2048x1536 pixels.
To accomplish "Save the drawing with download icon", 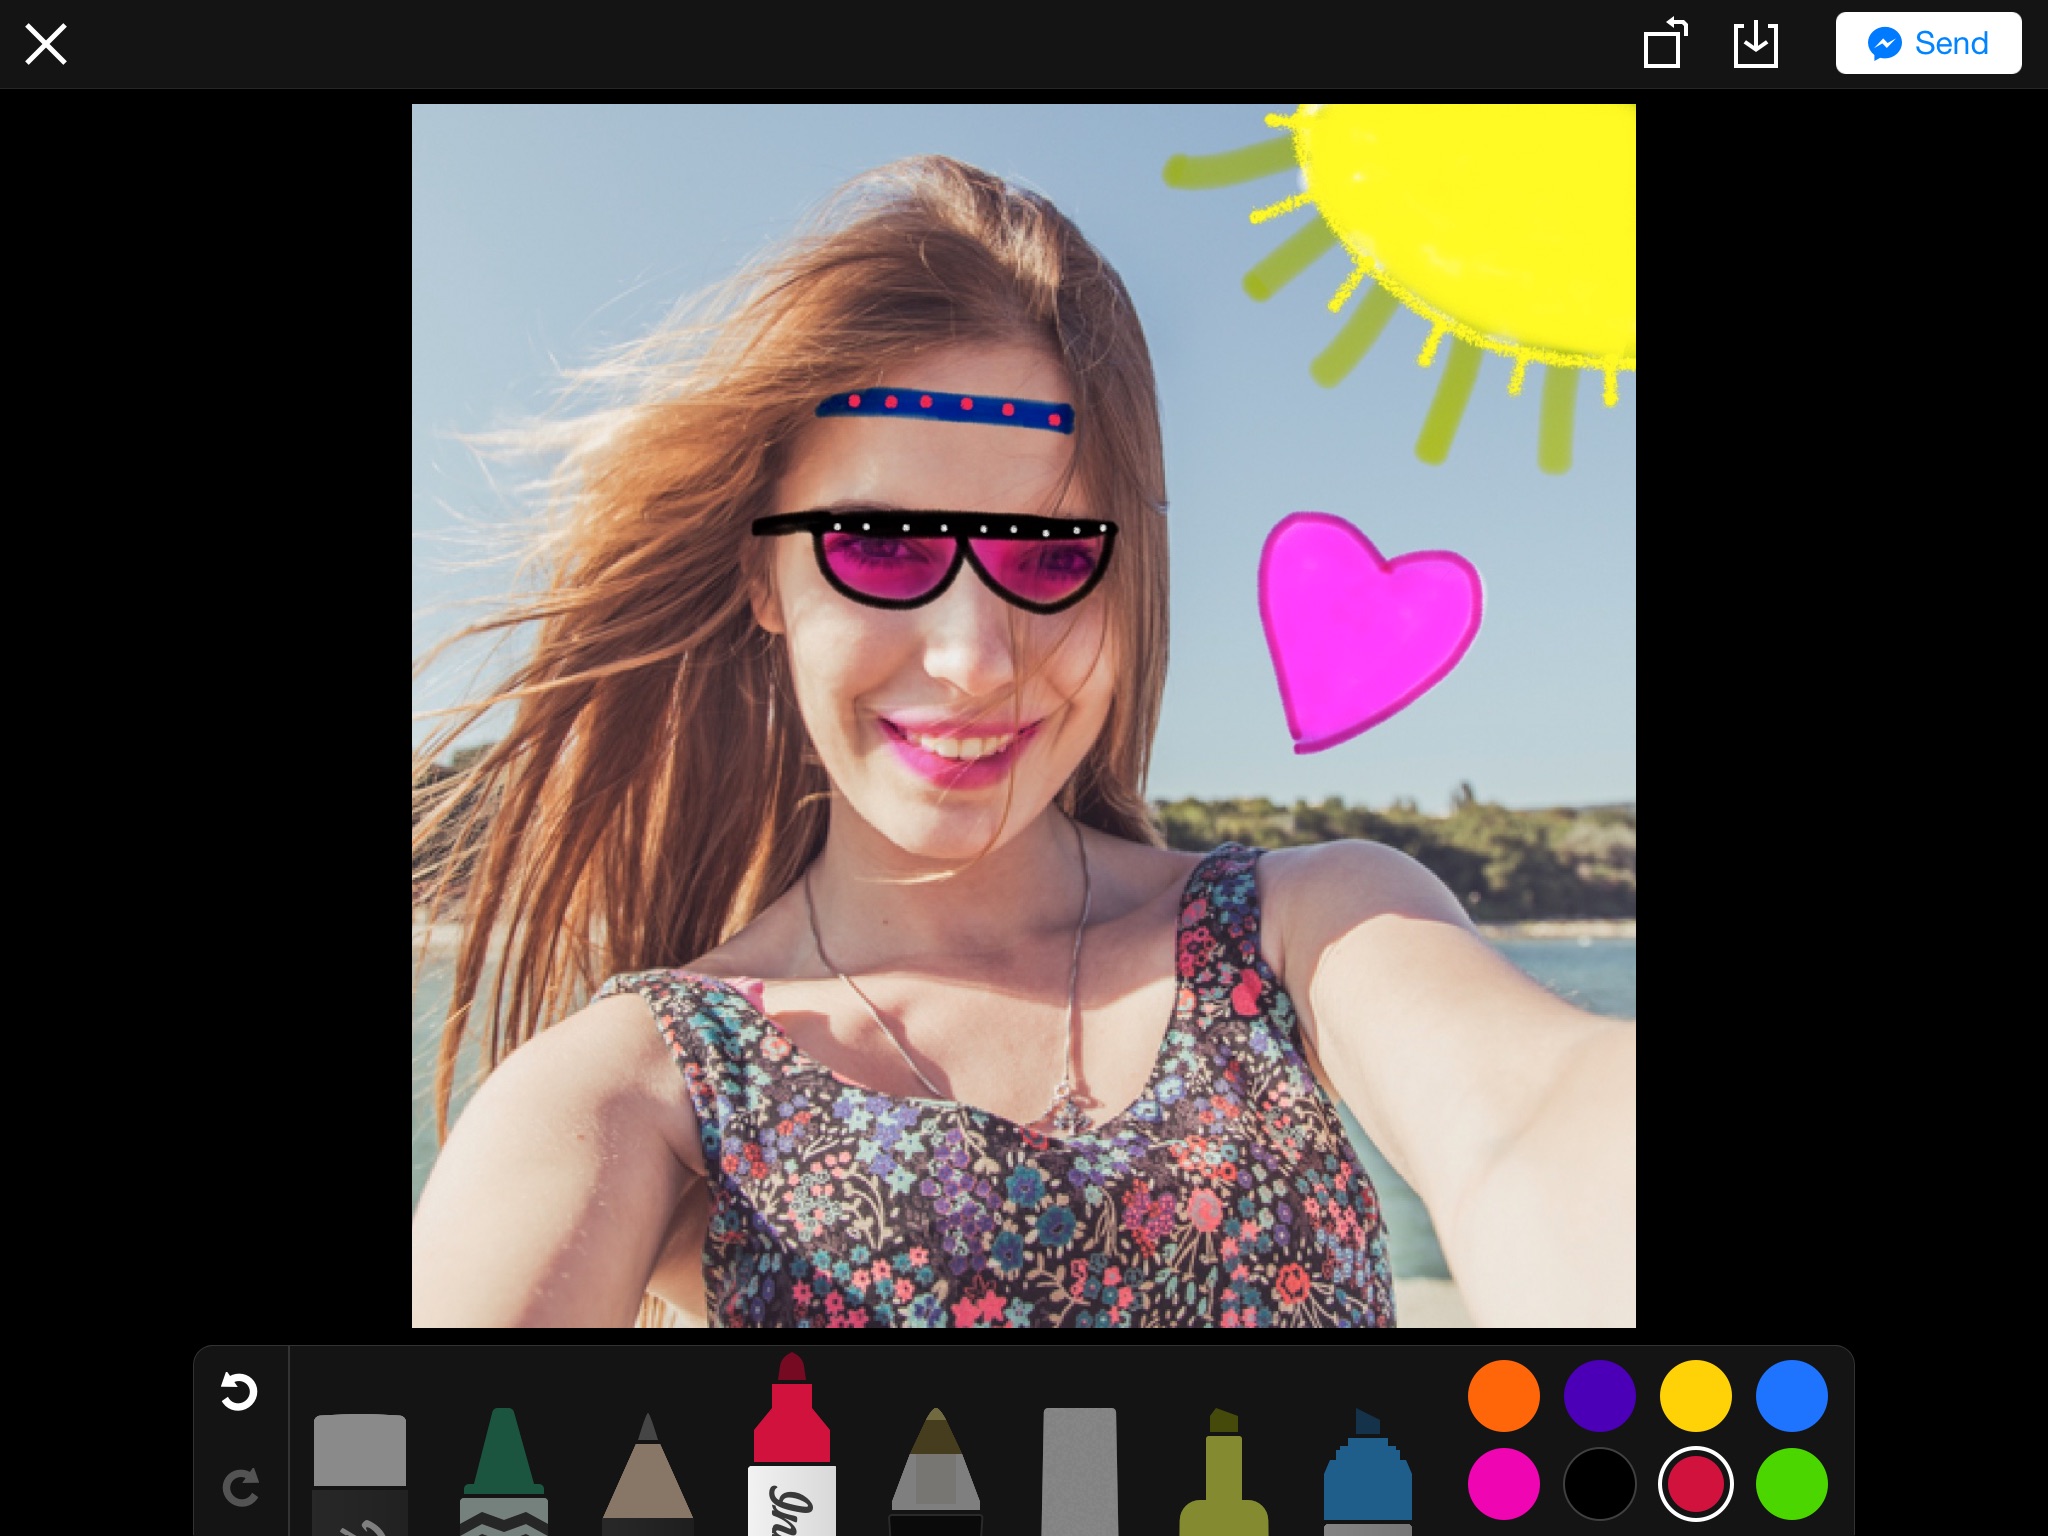I will click(1756, 44).
